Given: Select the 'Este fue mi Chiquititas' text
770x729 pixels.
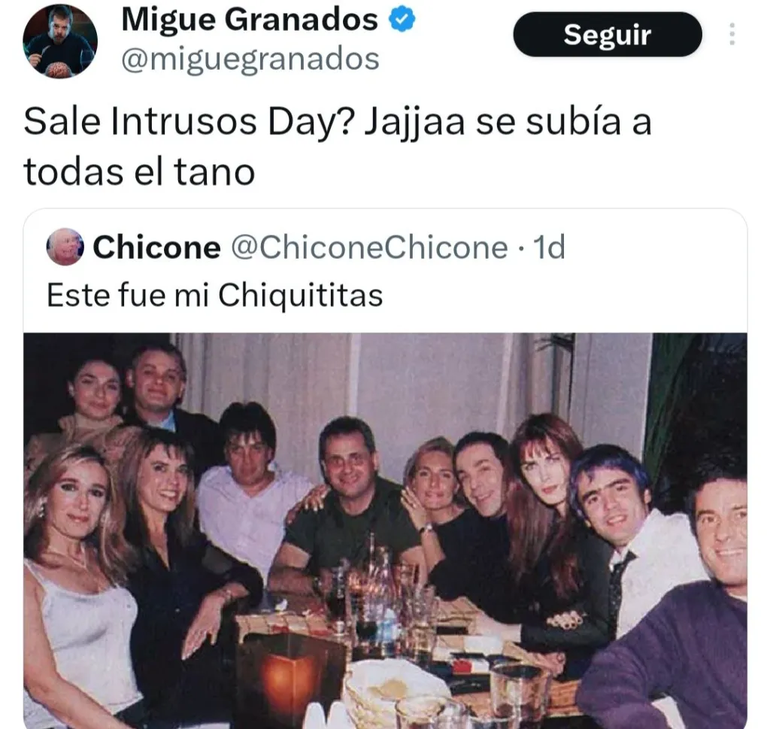Looking at the screenshot, I should click(x=215, y=296).
